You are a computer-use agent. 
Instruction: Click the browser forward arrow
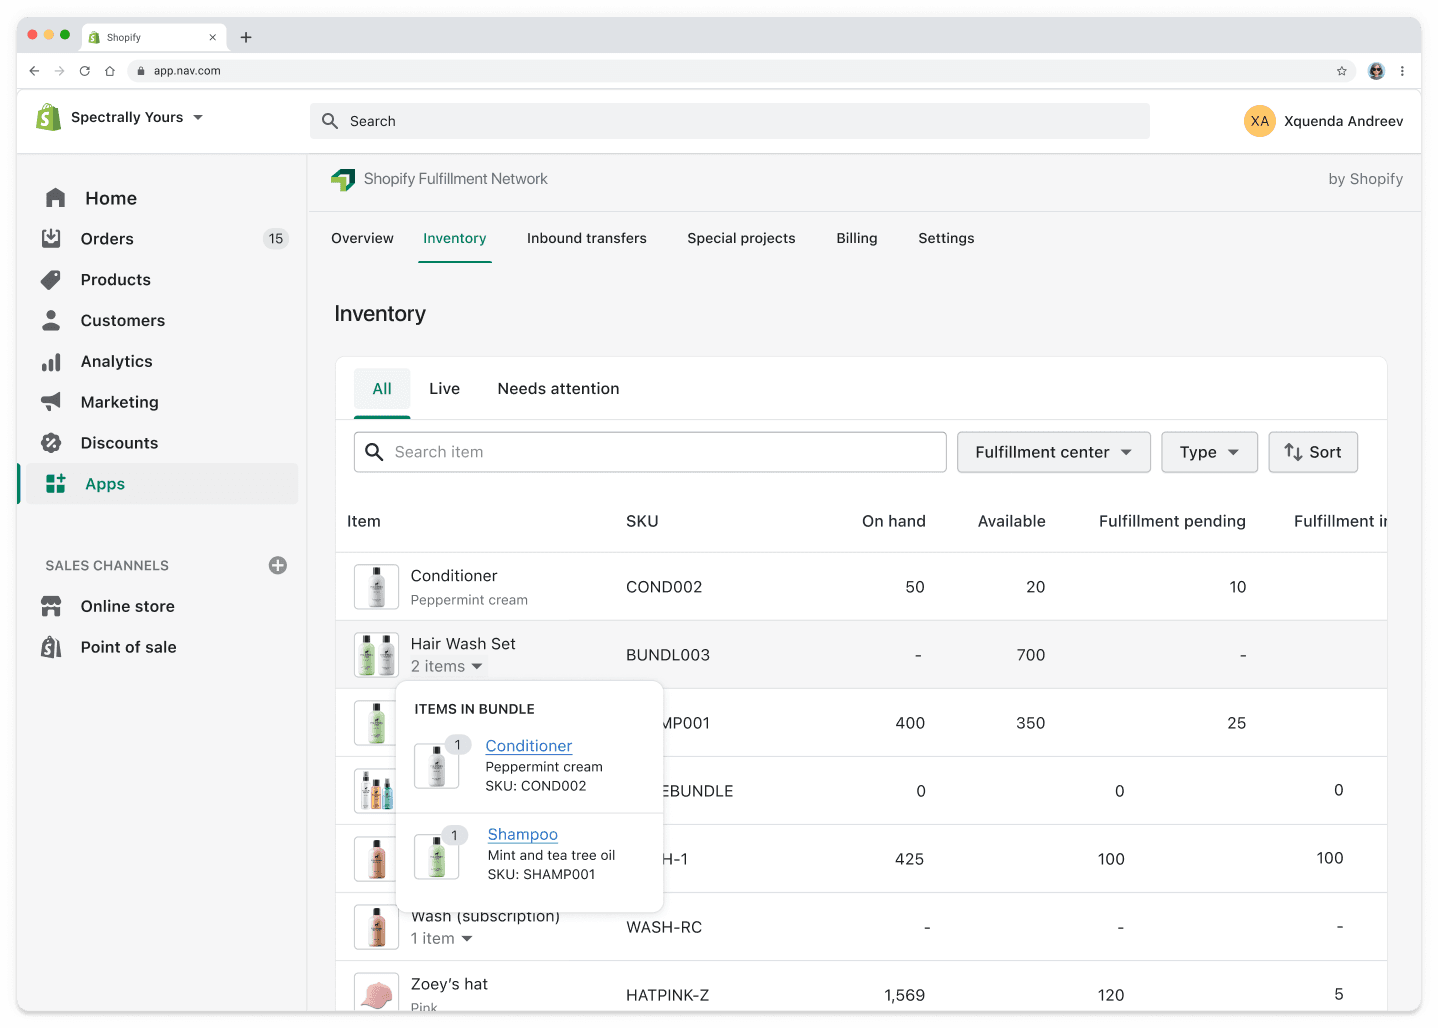[59, 71]
